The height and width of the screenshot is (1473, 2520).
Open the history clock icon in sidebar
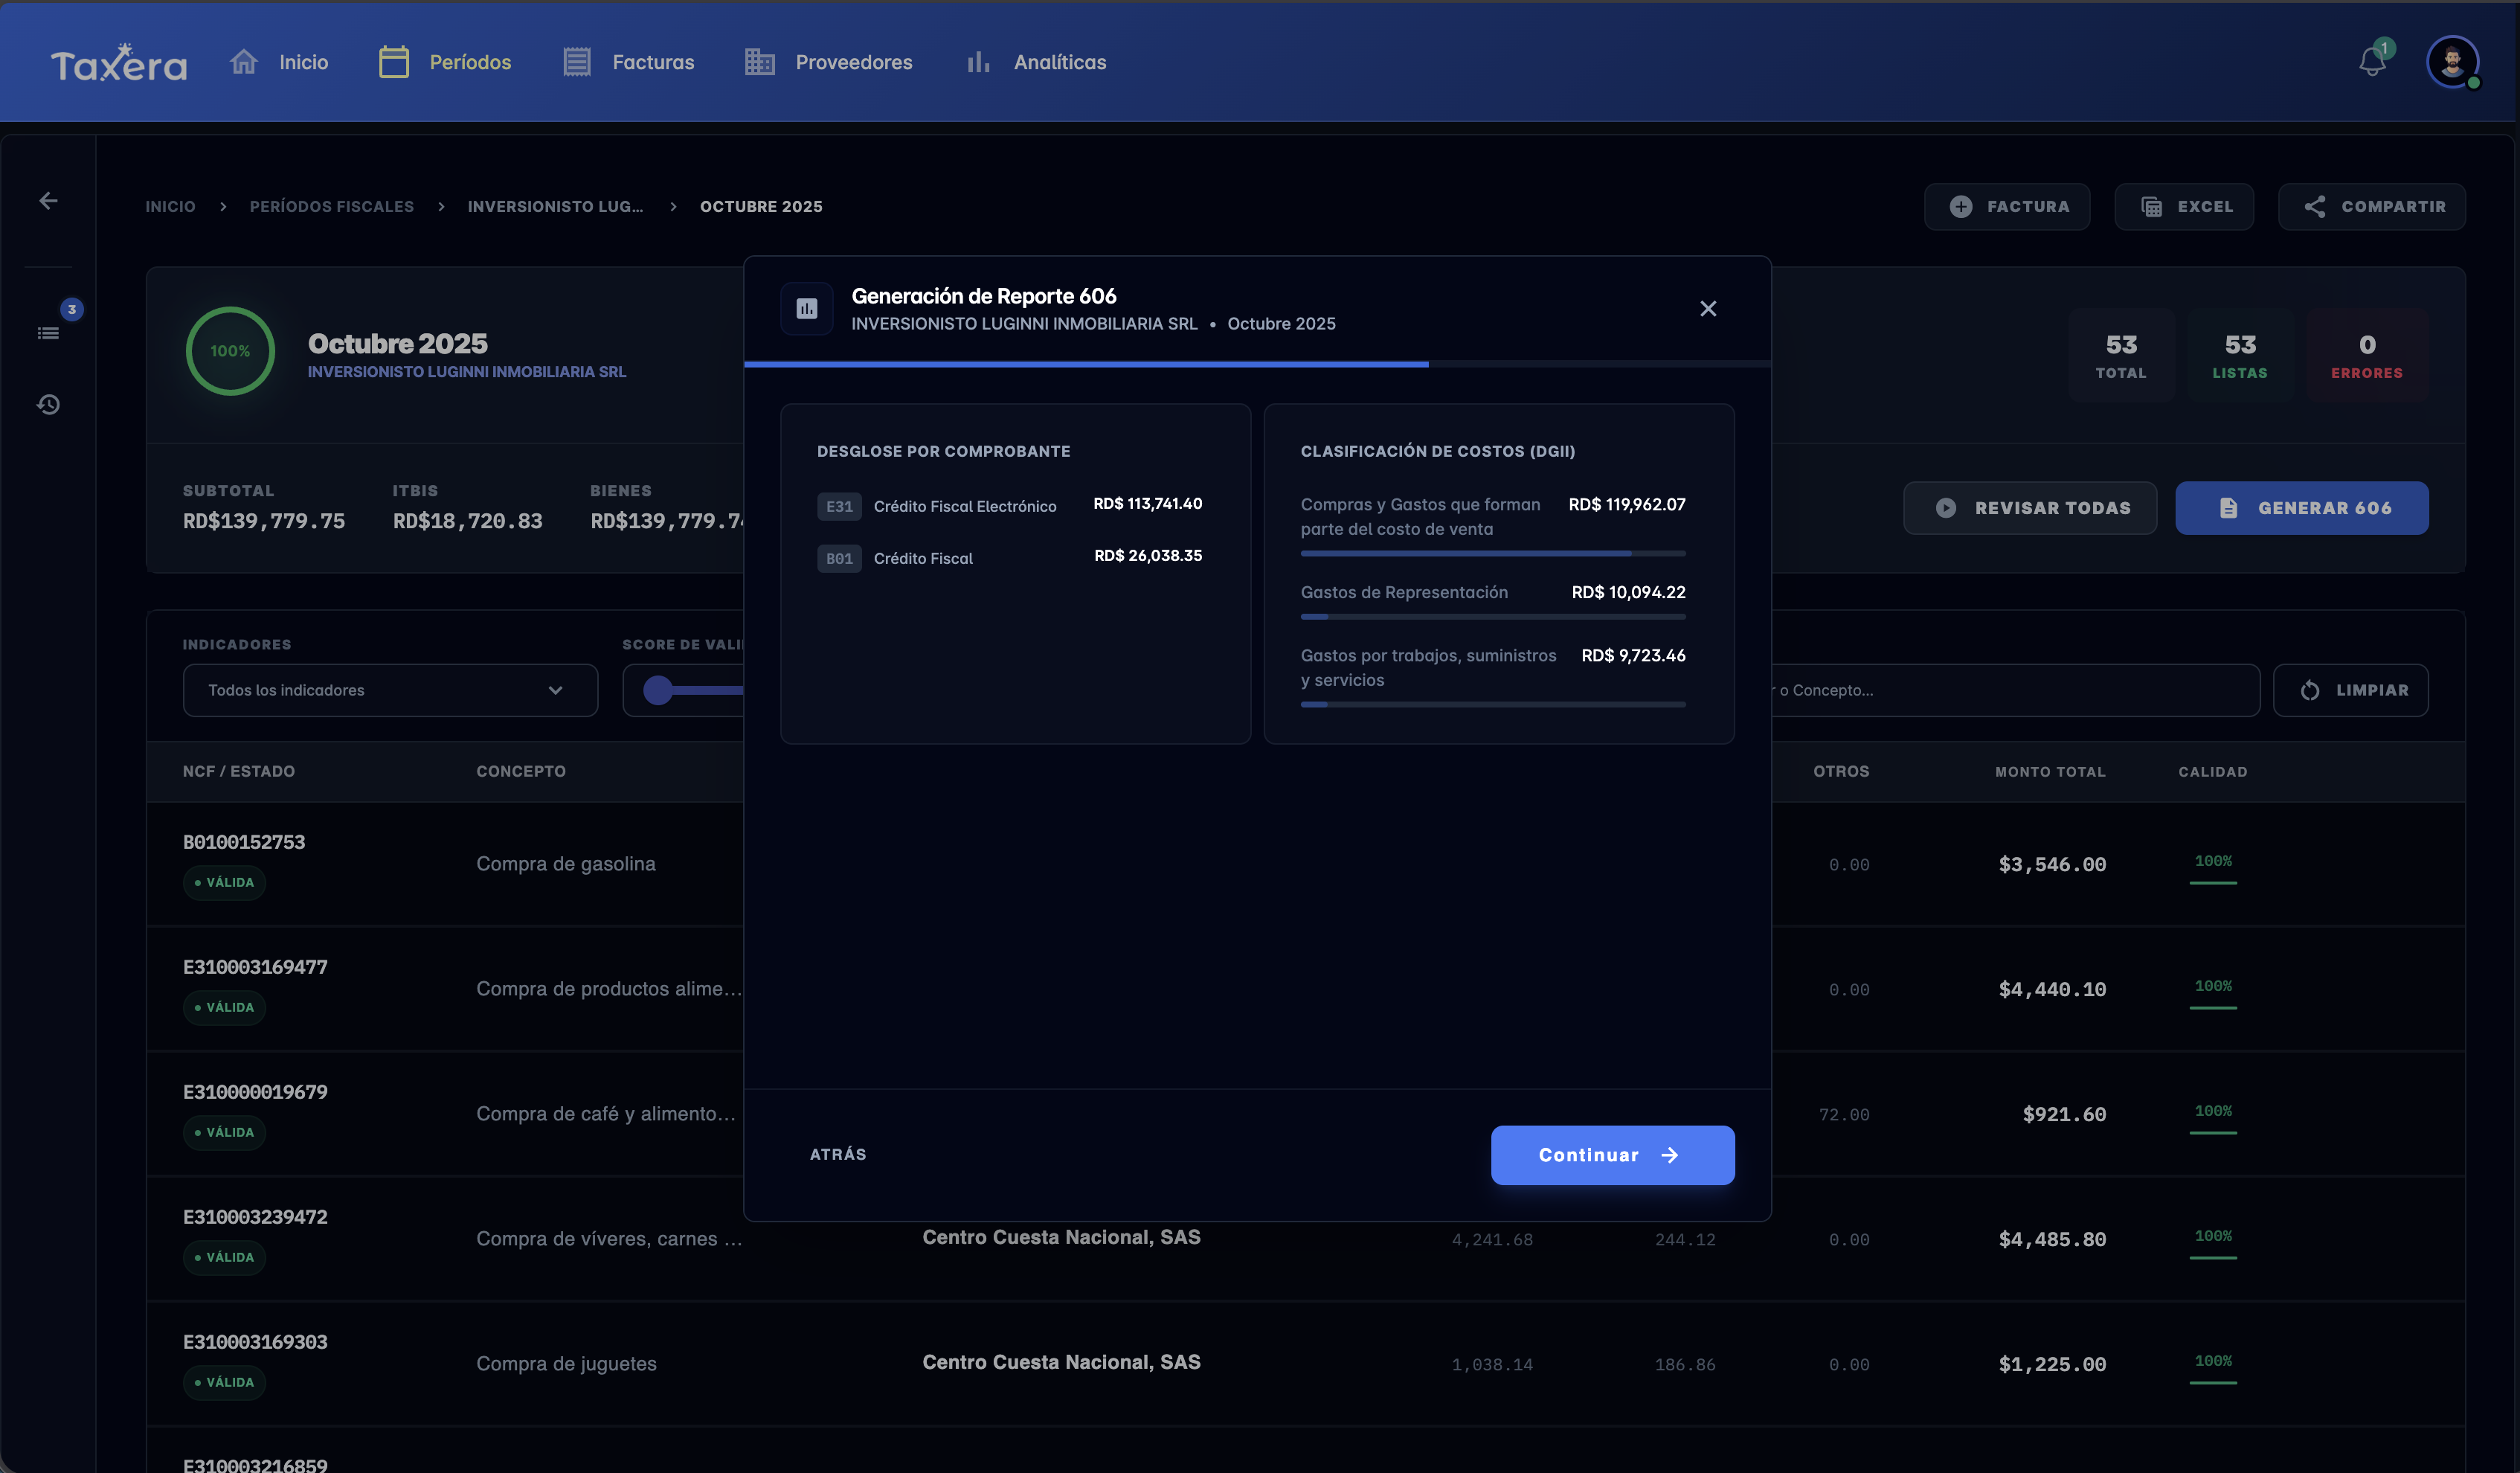(49, 404)
